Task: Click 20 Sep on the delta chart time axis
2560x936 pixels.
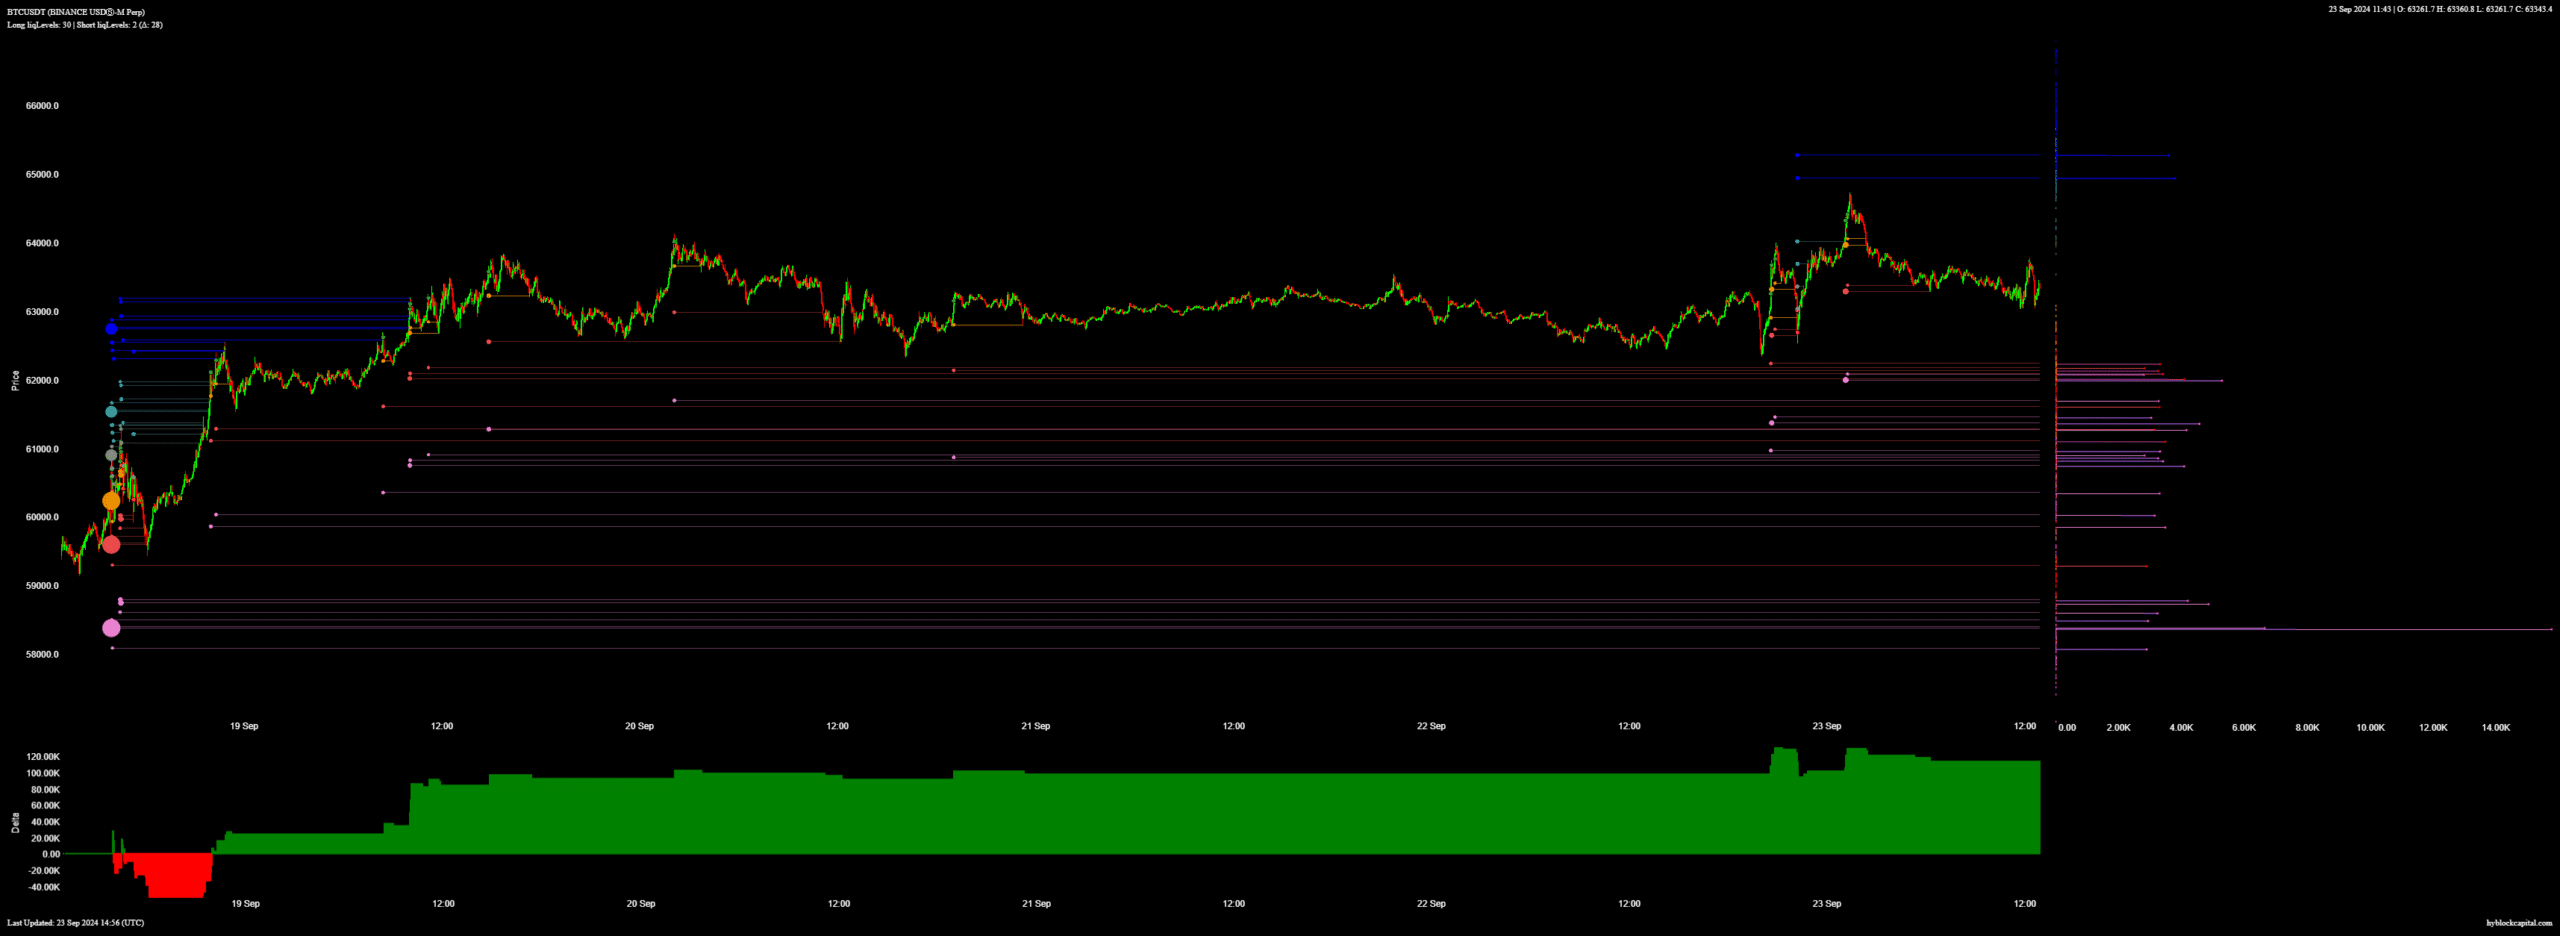Action: point(641,904)
